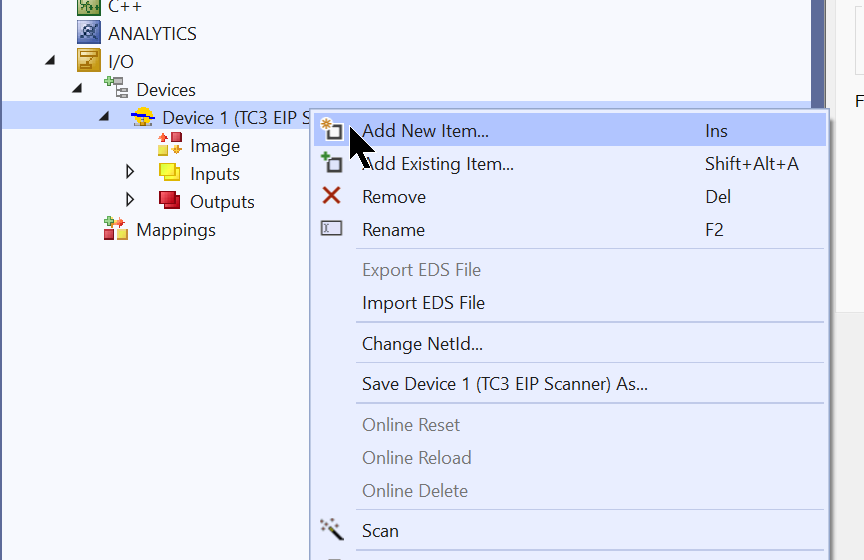
Task: Click the Mappings icon
Action: click(x=116, y=229)
